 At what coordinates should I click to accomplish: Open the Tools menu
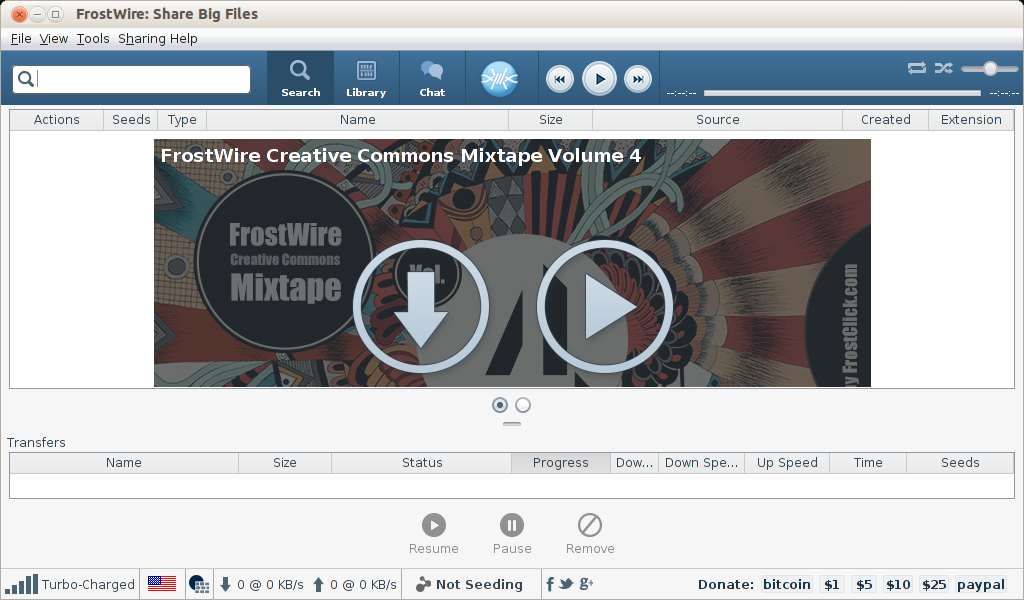coord(93,39)
